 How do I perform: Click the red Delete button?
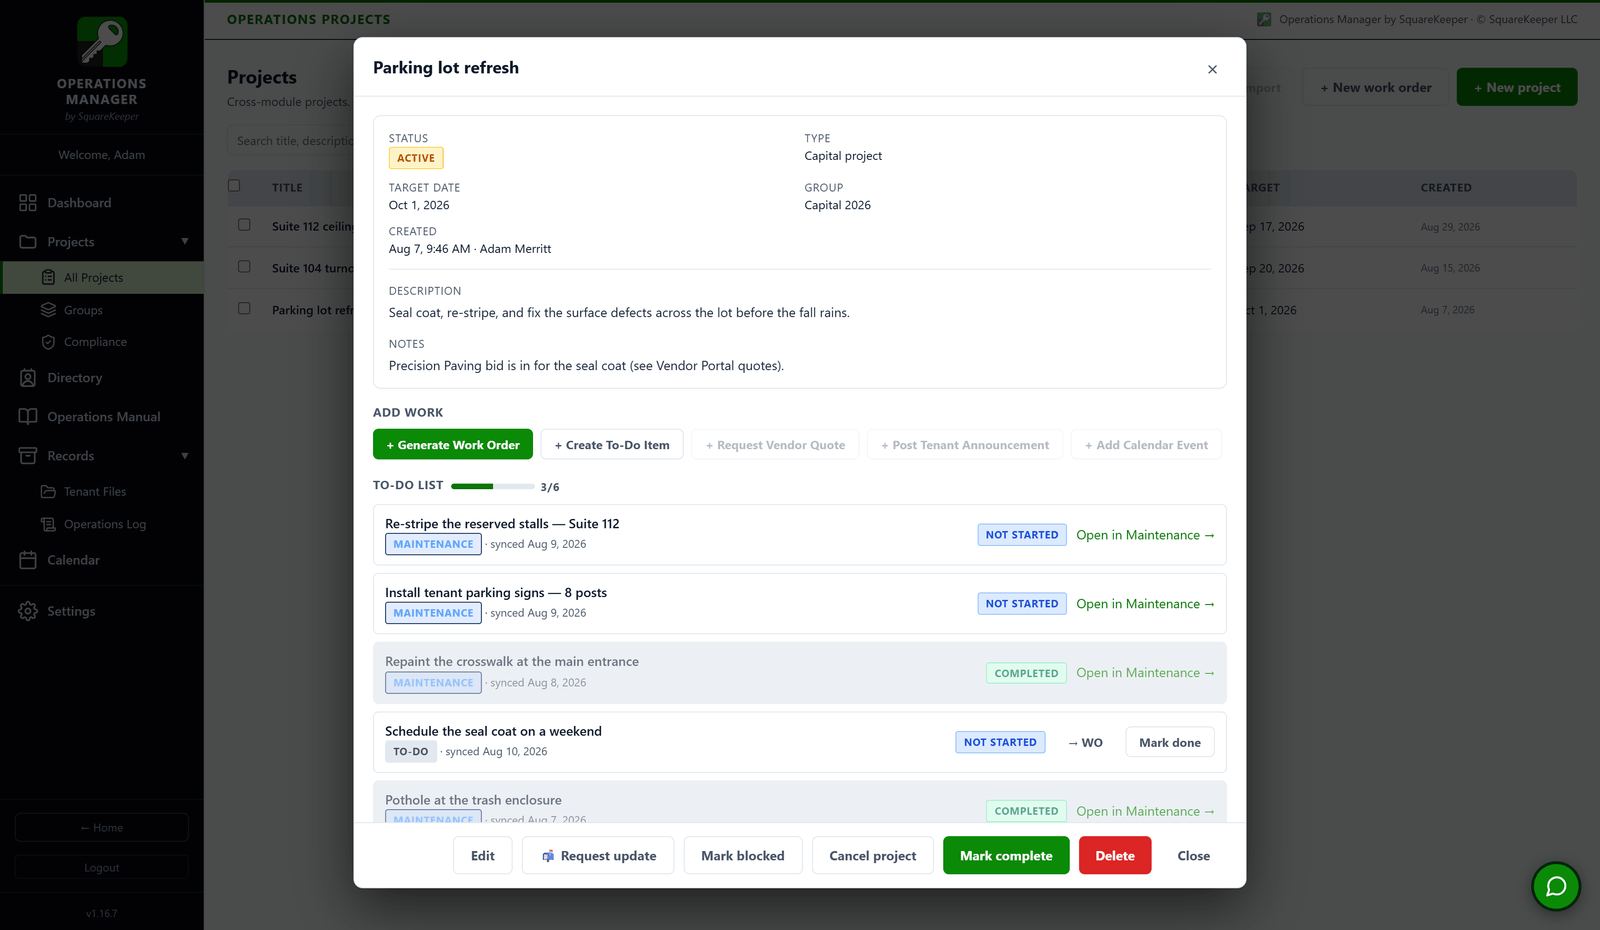[1115, 856]
